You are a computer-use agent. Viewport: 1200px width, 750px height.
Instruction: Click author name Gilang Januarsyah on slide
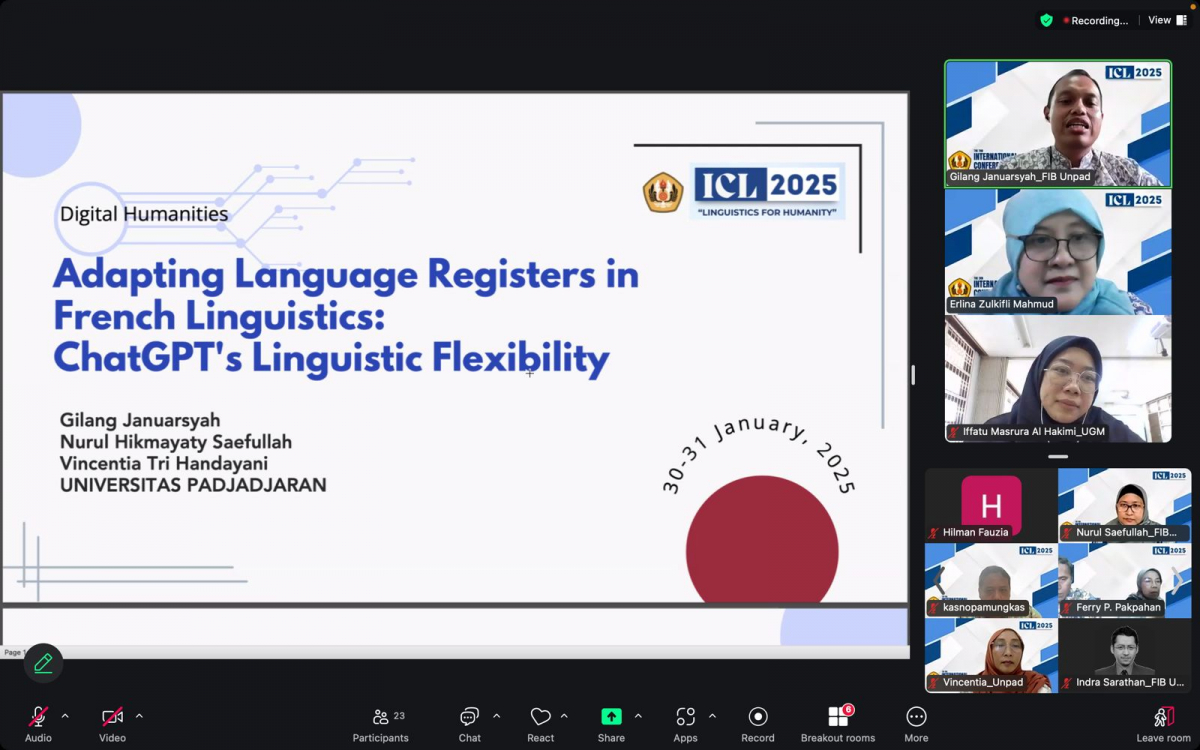[x=140, y=420]
